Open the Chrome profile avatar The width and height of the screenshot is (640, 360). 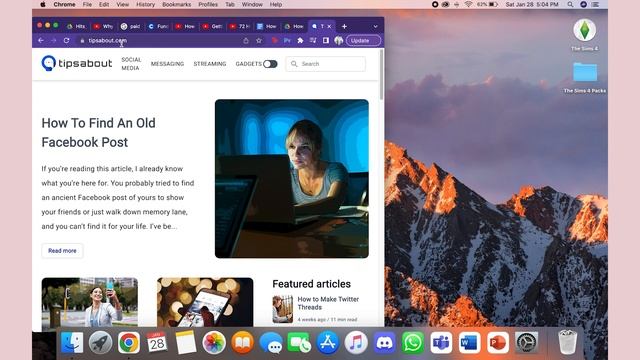(338, 40)
